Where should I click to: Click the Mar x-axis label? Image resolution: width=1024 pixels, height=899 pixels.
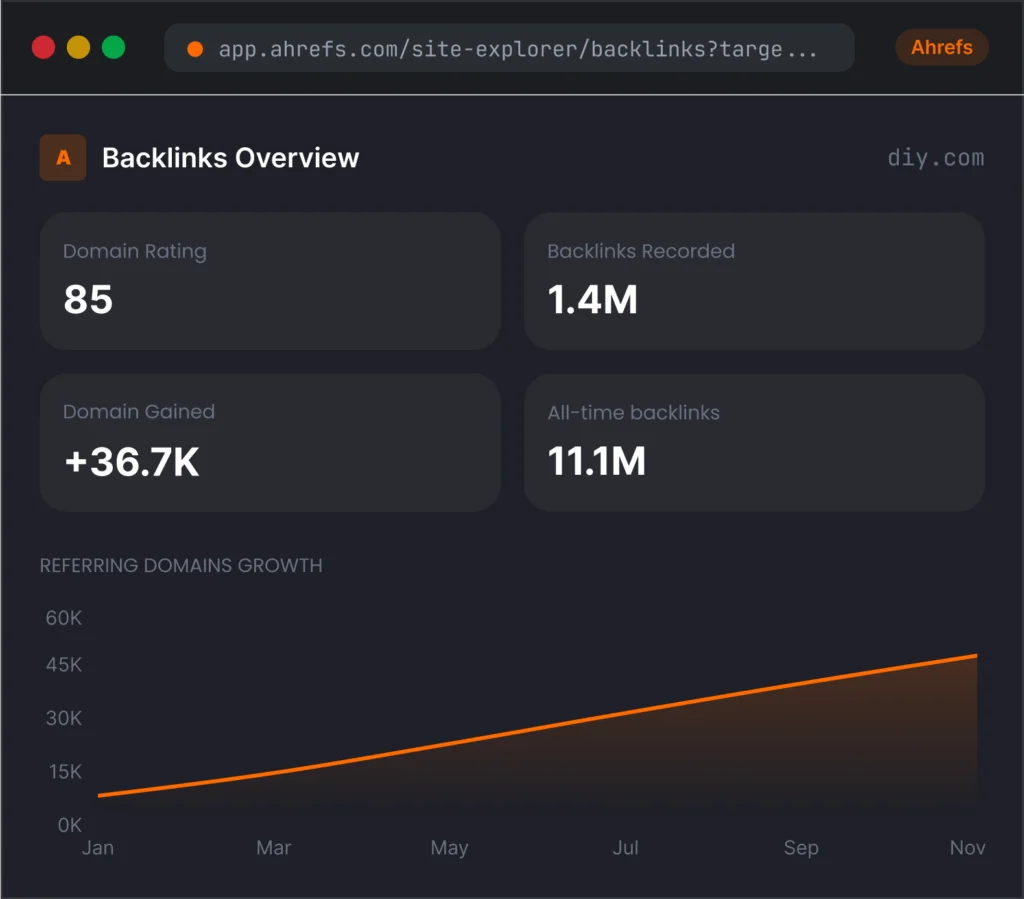[x=274, y=847]
